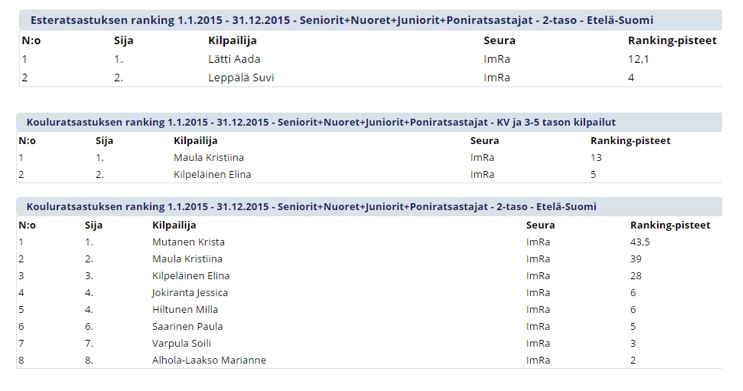The height and width of the screenshot is (391, 743).
Task: Click Ranking-pisteet header in first table
Action: 672,40
